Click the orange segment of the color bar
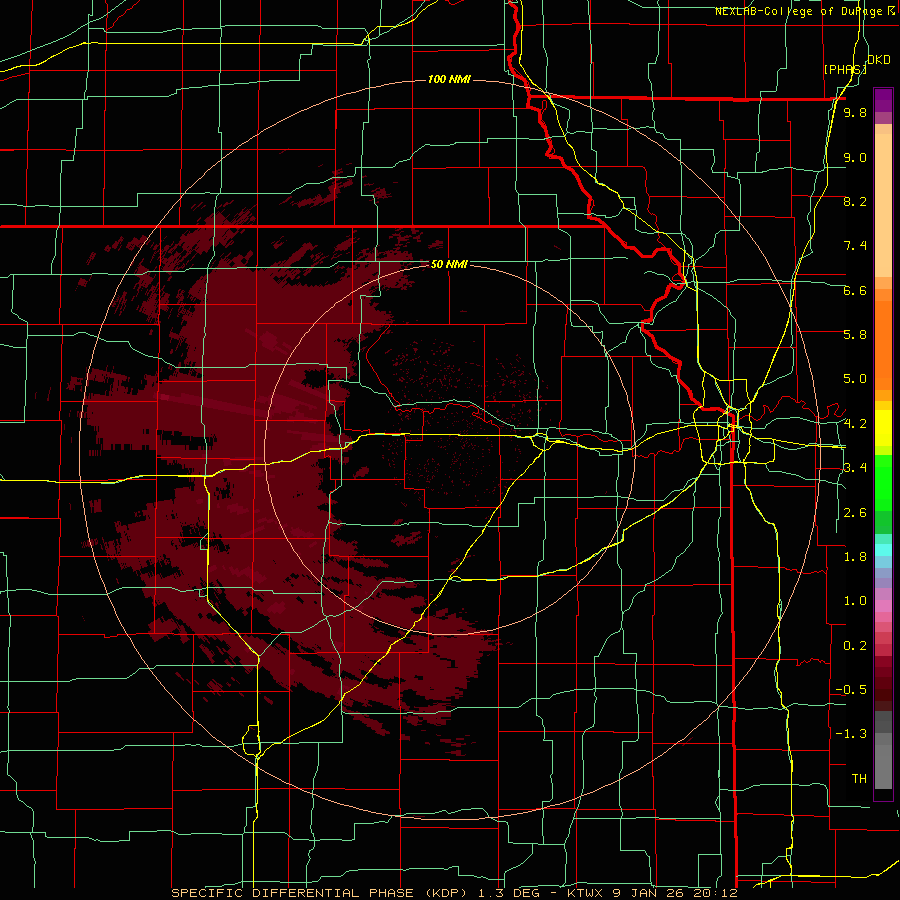This screenshot has width=900, height=900. 883,344
